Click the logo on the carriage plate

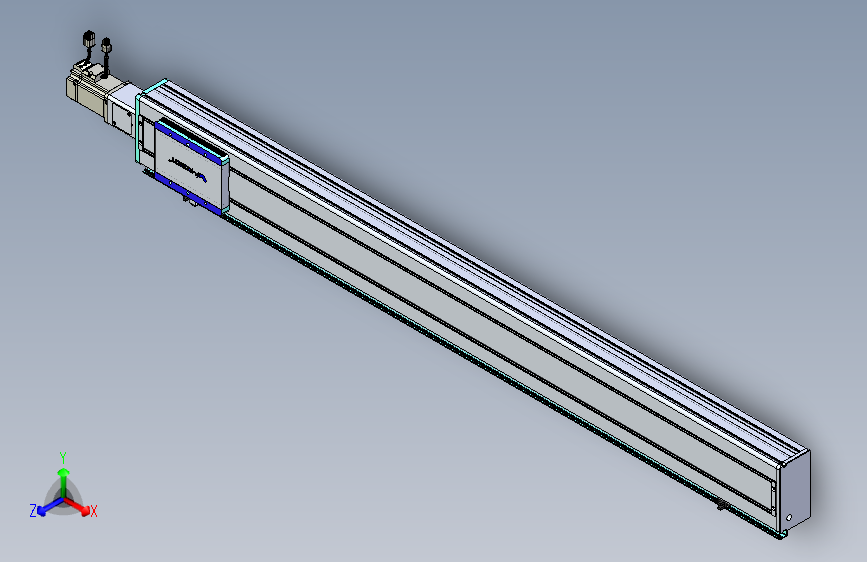pos(188,168)
